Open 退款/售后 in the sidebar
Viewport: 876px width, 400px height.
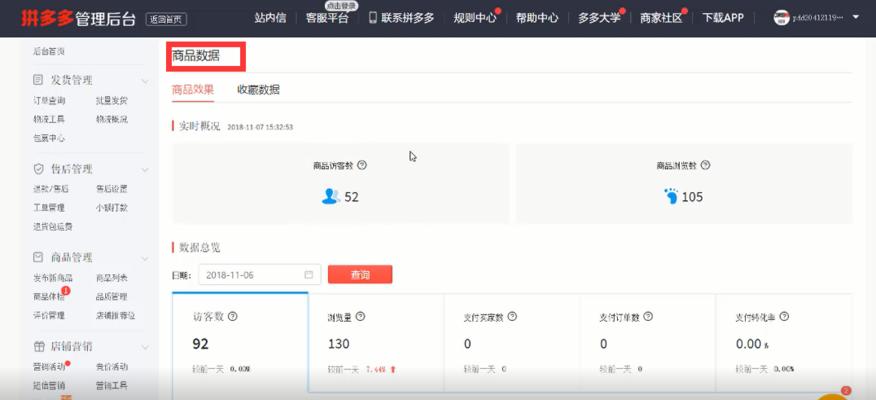(x=51, y=189)
